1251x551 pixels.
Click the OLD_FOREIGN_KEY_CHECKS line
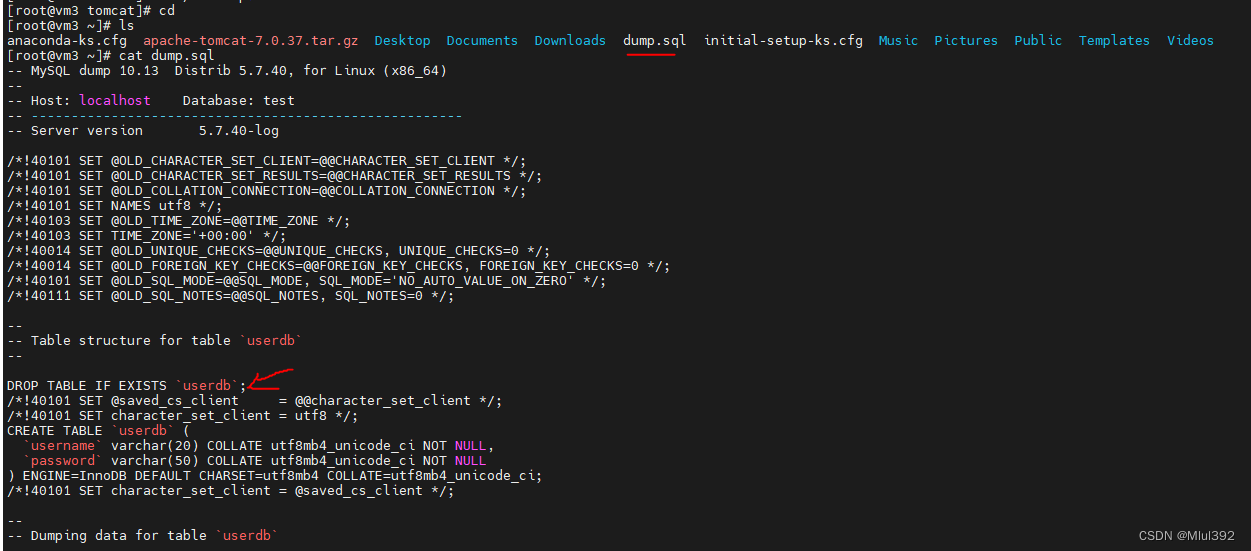point(339,265)
